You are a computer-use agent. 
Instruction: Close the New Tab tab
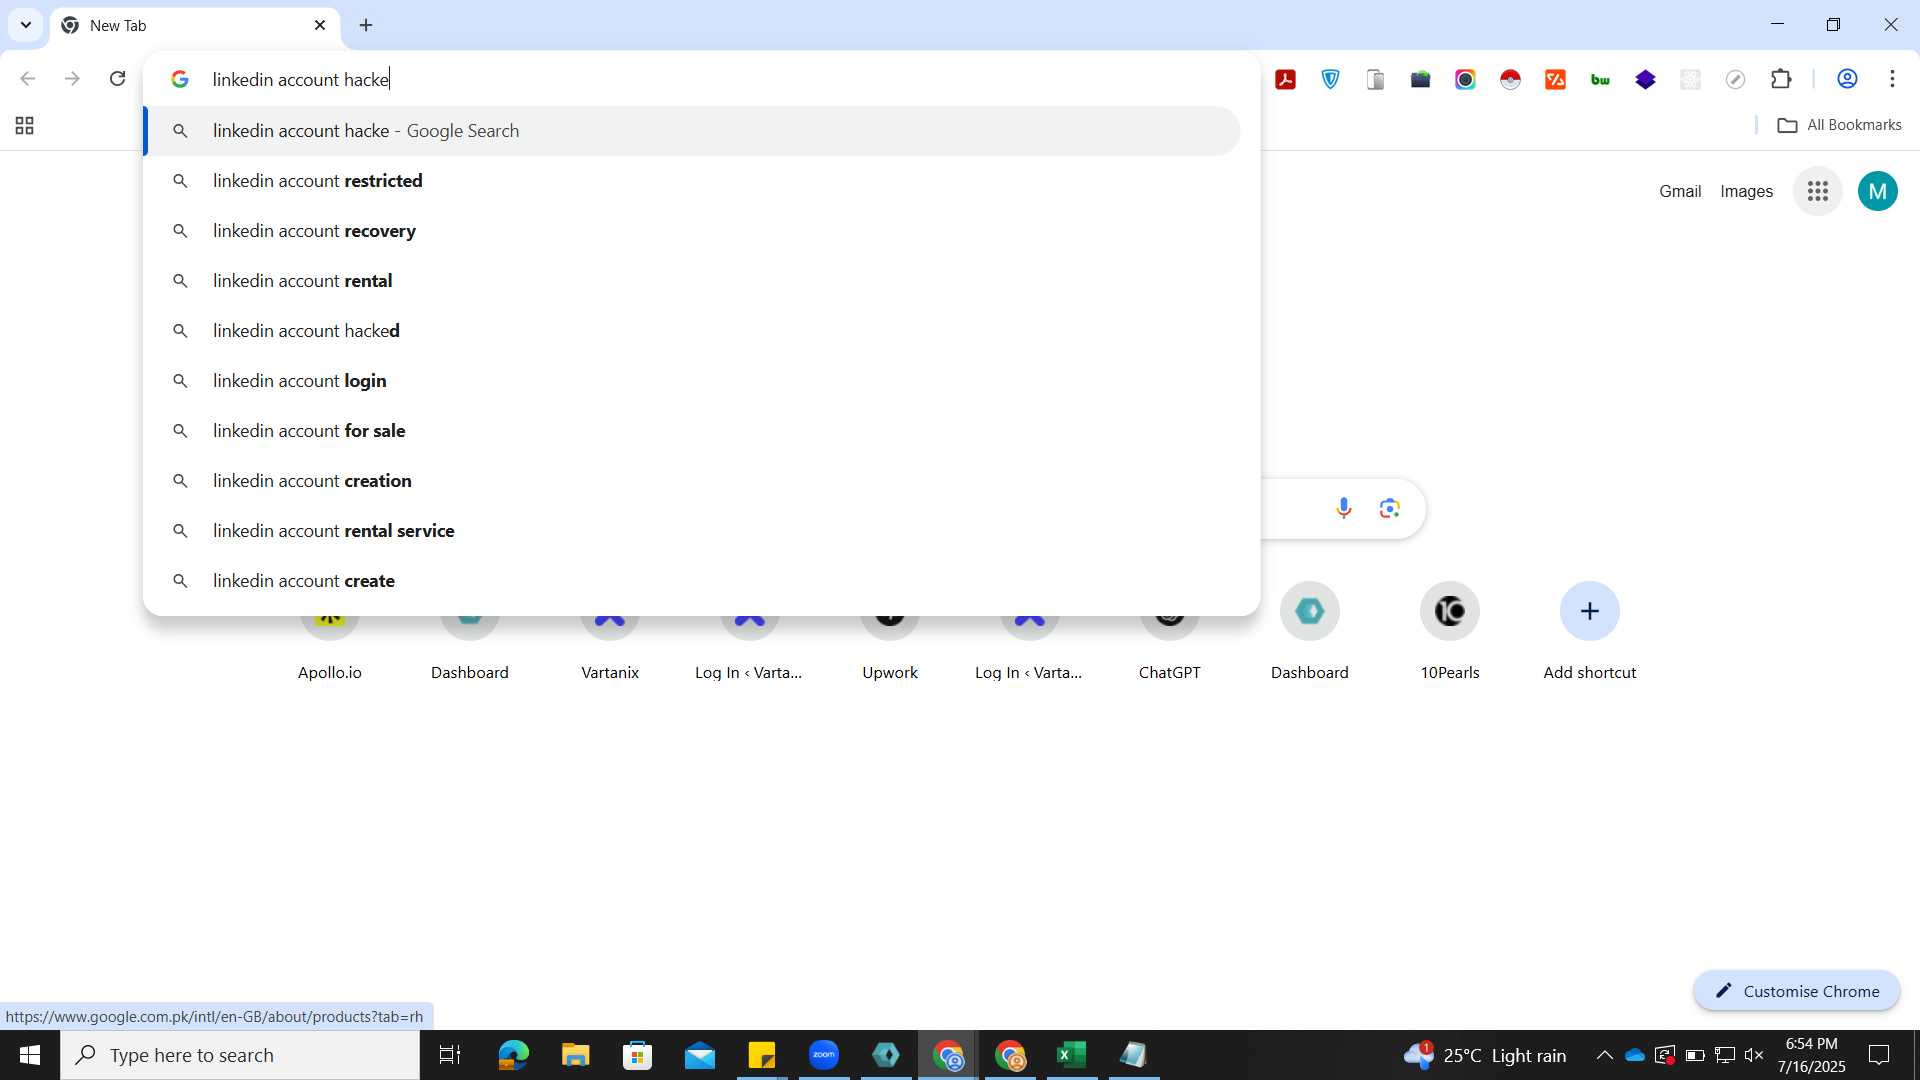(x=320, y=25)
